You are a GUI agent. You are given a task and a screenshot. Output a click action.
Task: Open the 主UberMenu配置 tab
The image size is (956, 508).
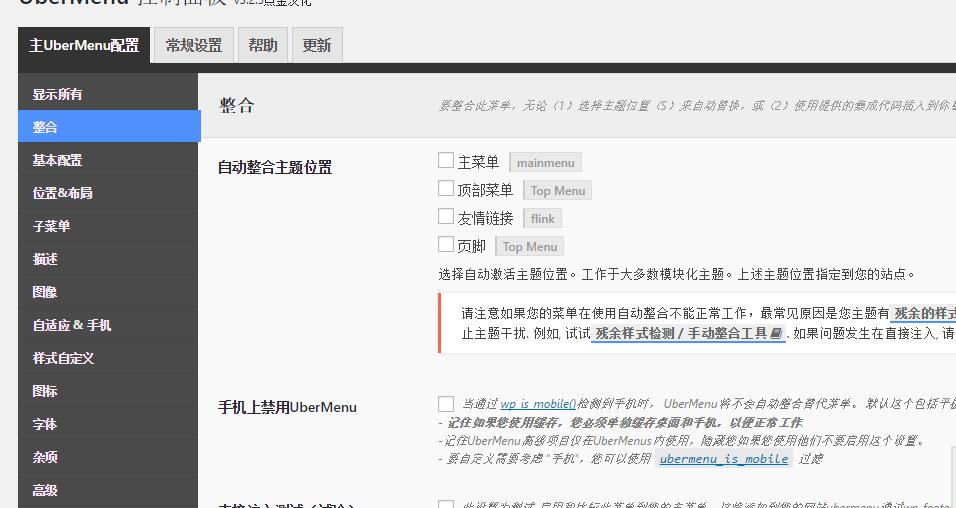click(x=84, y=45)
